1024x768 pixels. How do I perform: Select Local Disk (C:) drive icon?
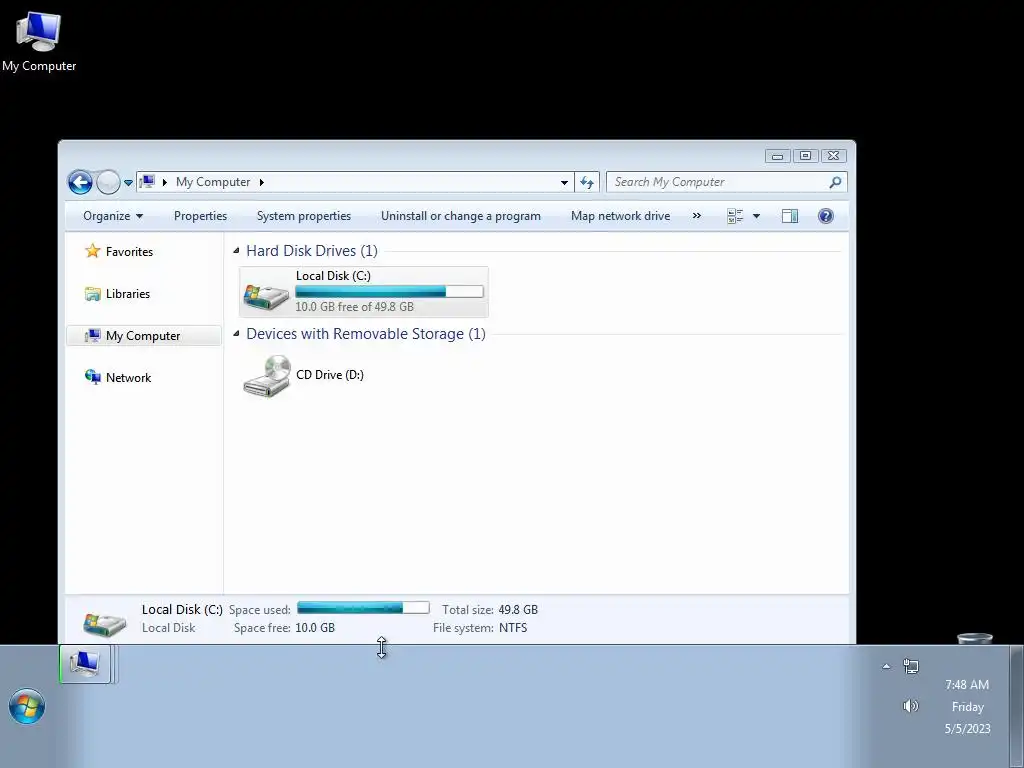pos(266,295)
